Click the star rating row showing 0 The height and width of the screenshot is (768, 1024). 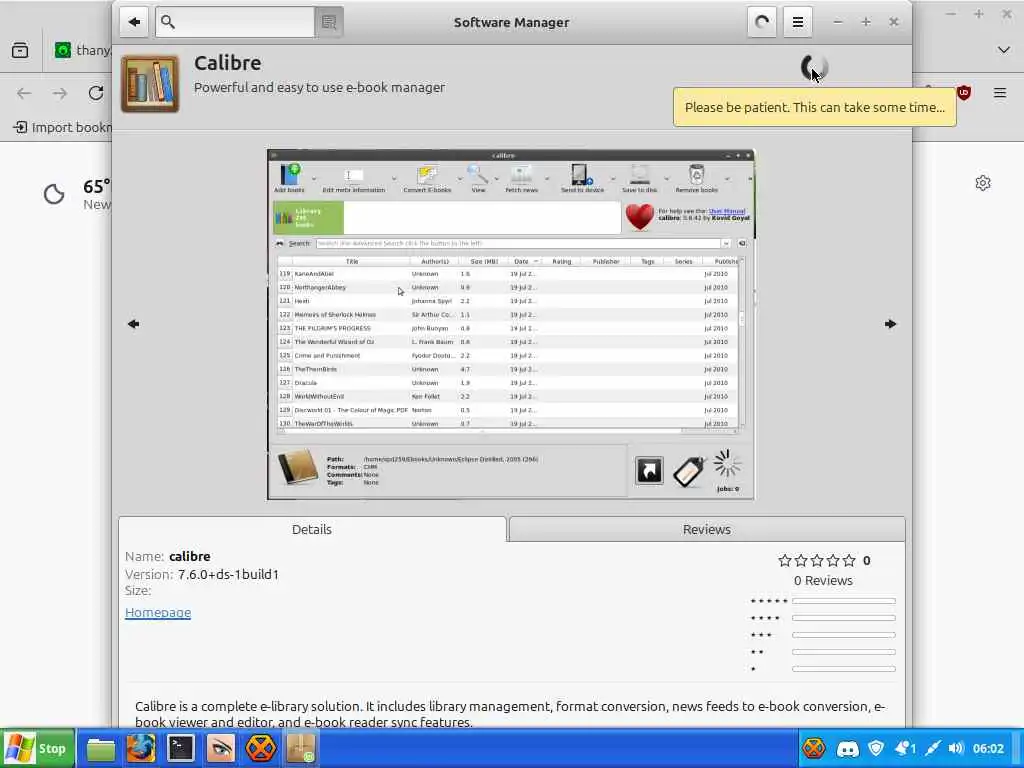tap(824, 560)
